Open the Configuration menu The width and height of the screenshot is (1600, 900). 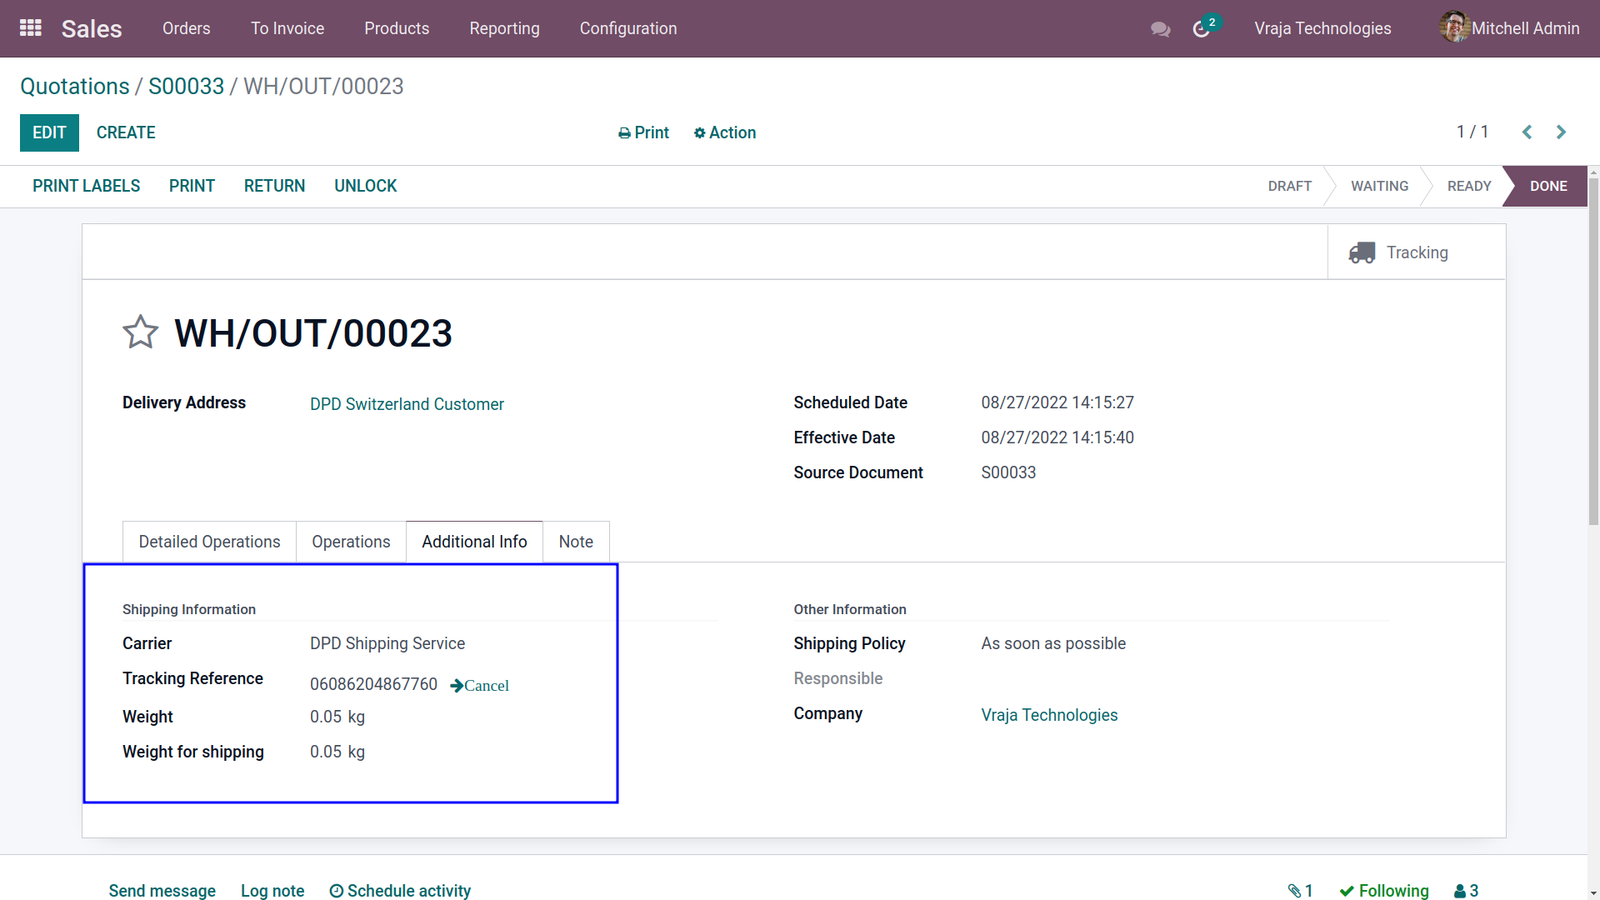click(x=628, y=28)
